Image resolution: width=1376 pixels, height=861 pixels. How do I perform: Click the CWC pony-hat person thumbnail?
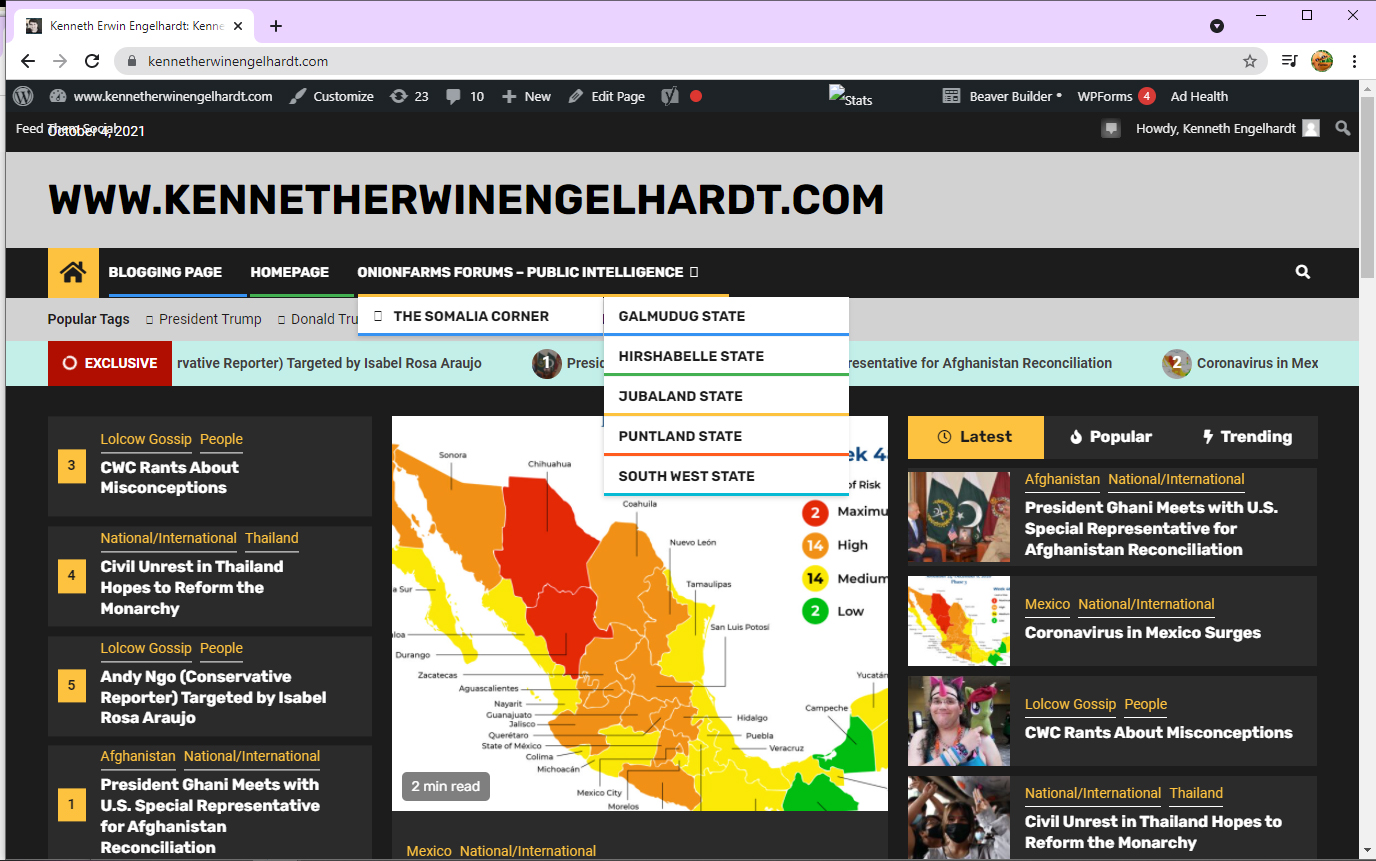click(x=959, y=721)
